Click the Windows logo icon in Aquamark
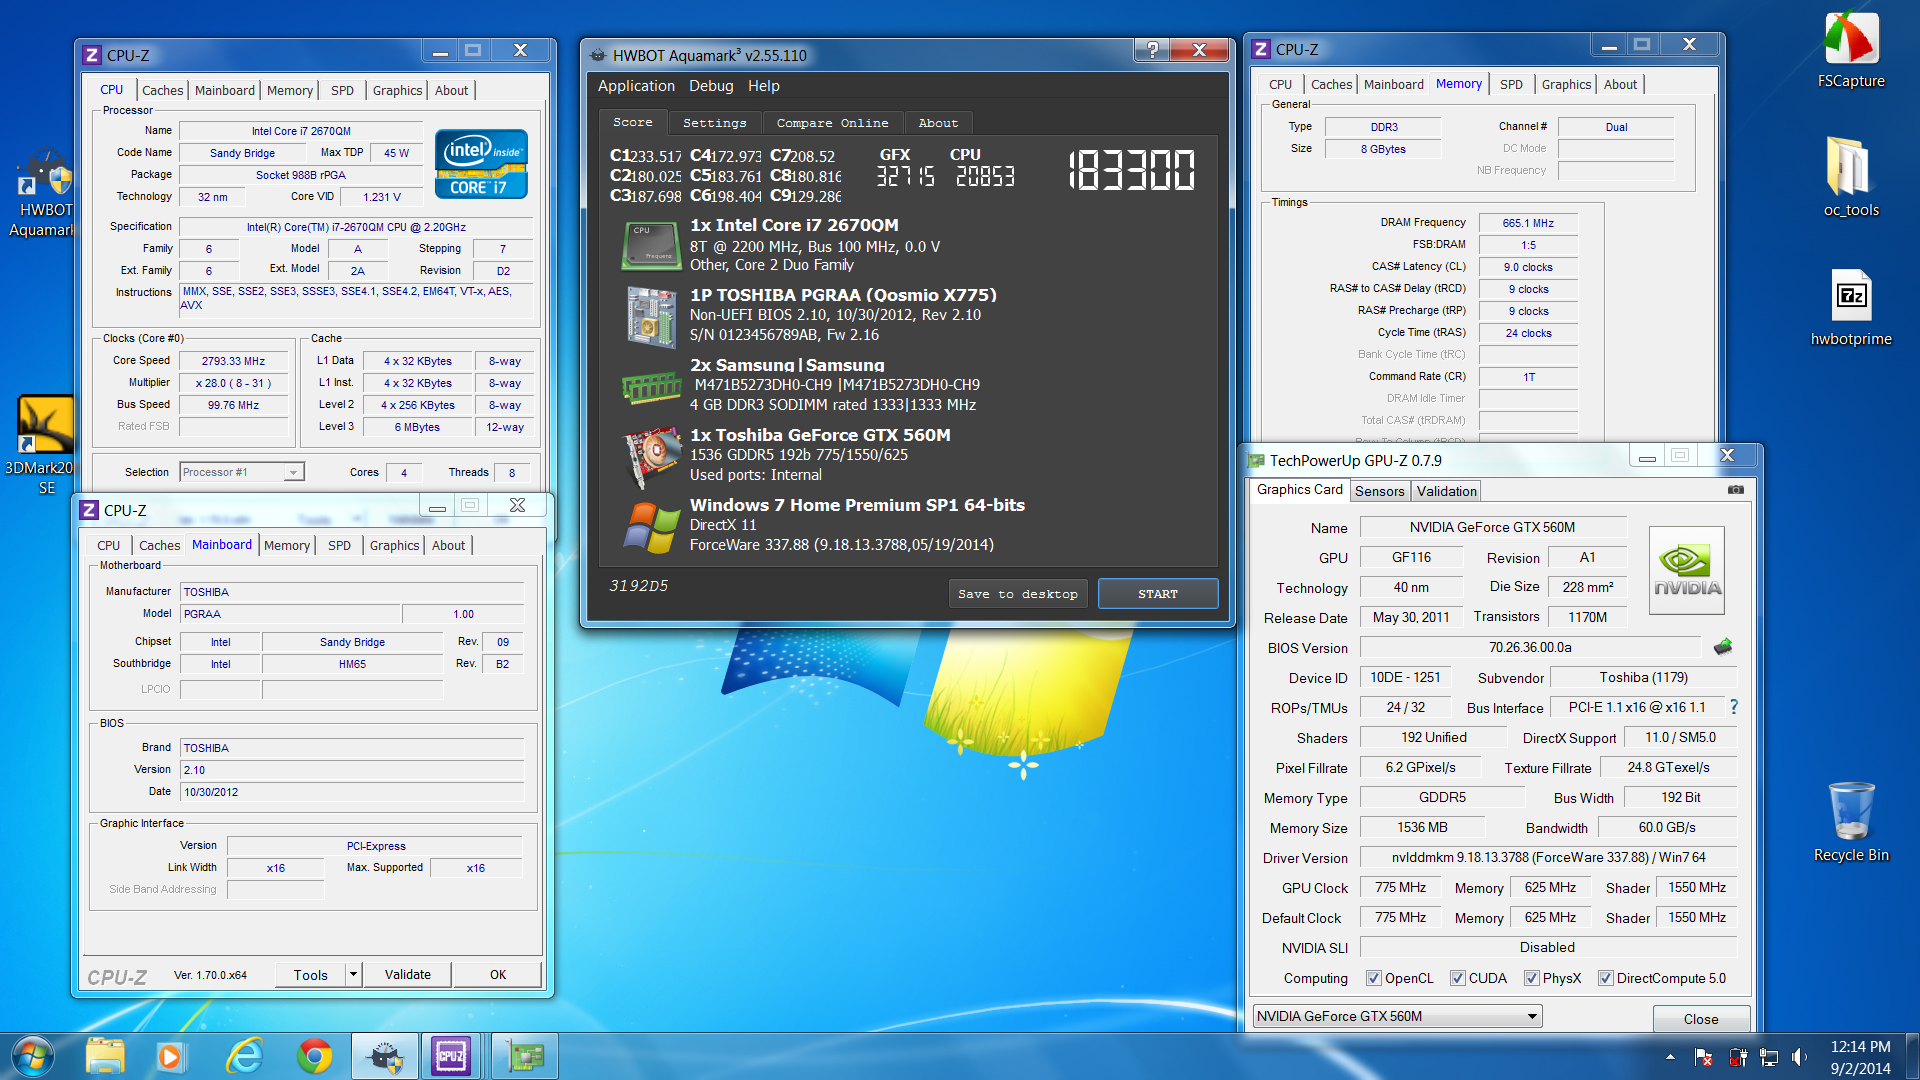Screen dimensions: 1920x1080 [651, 527]
